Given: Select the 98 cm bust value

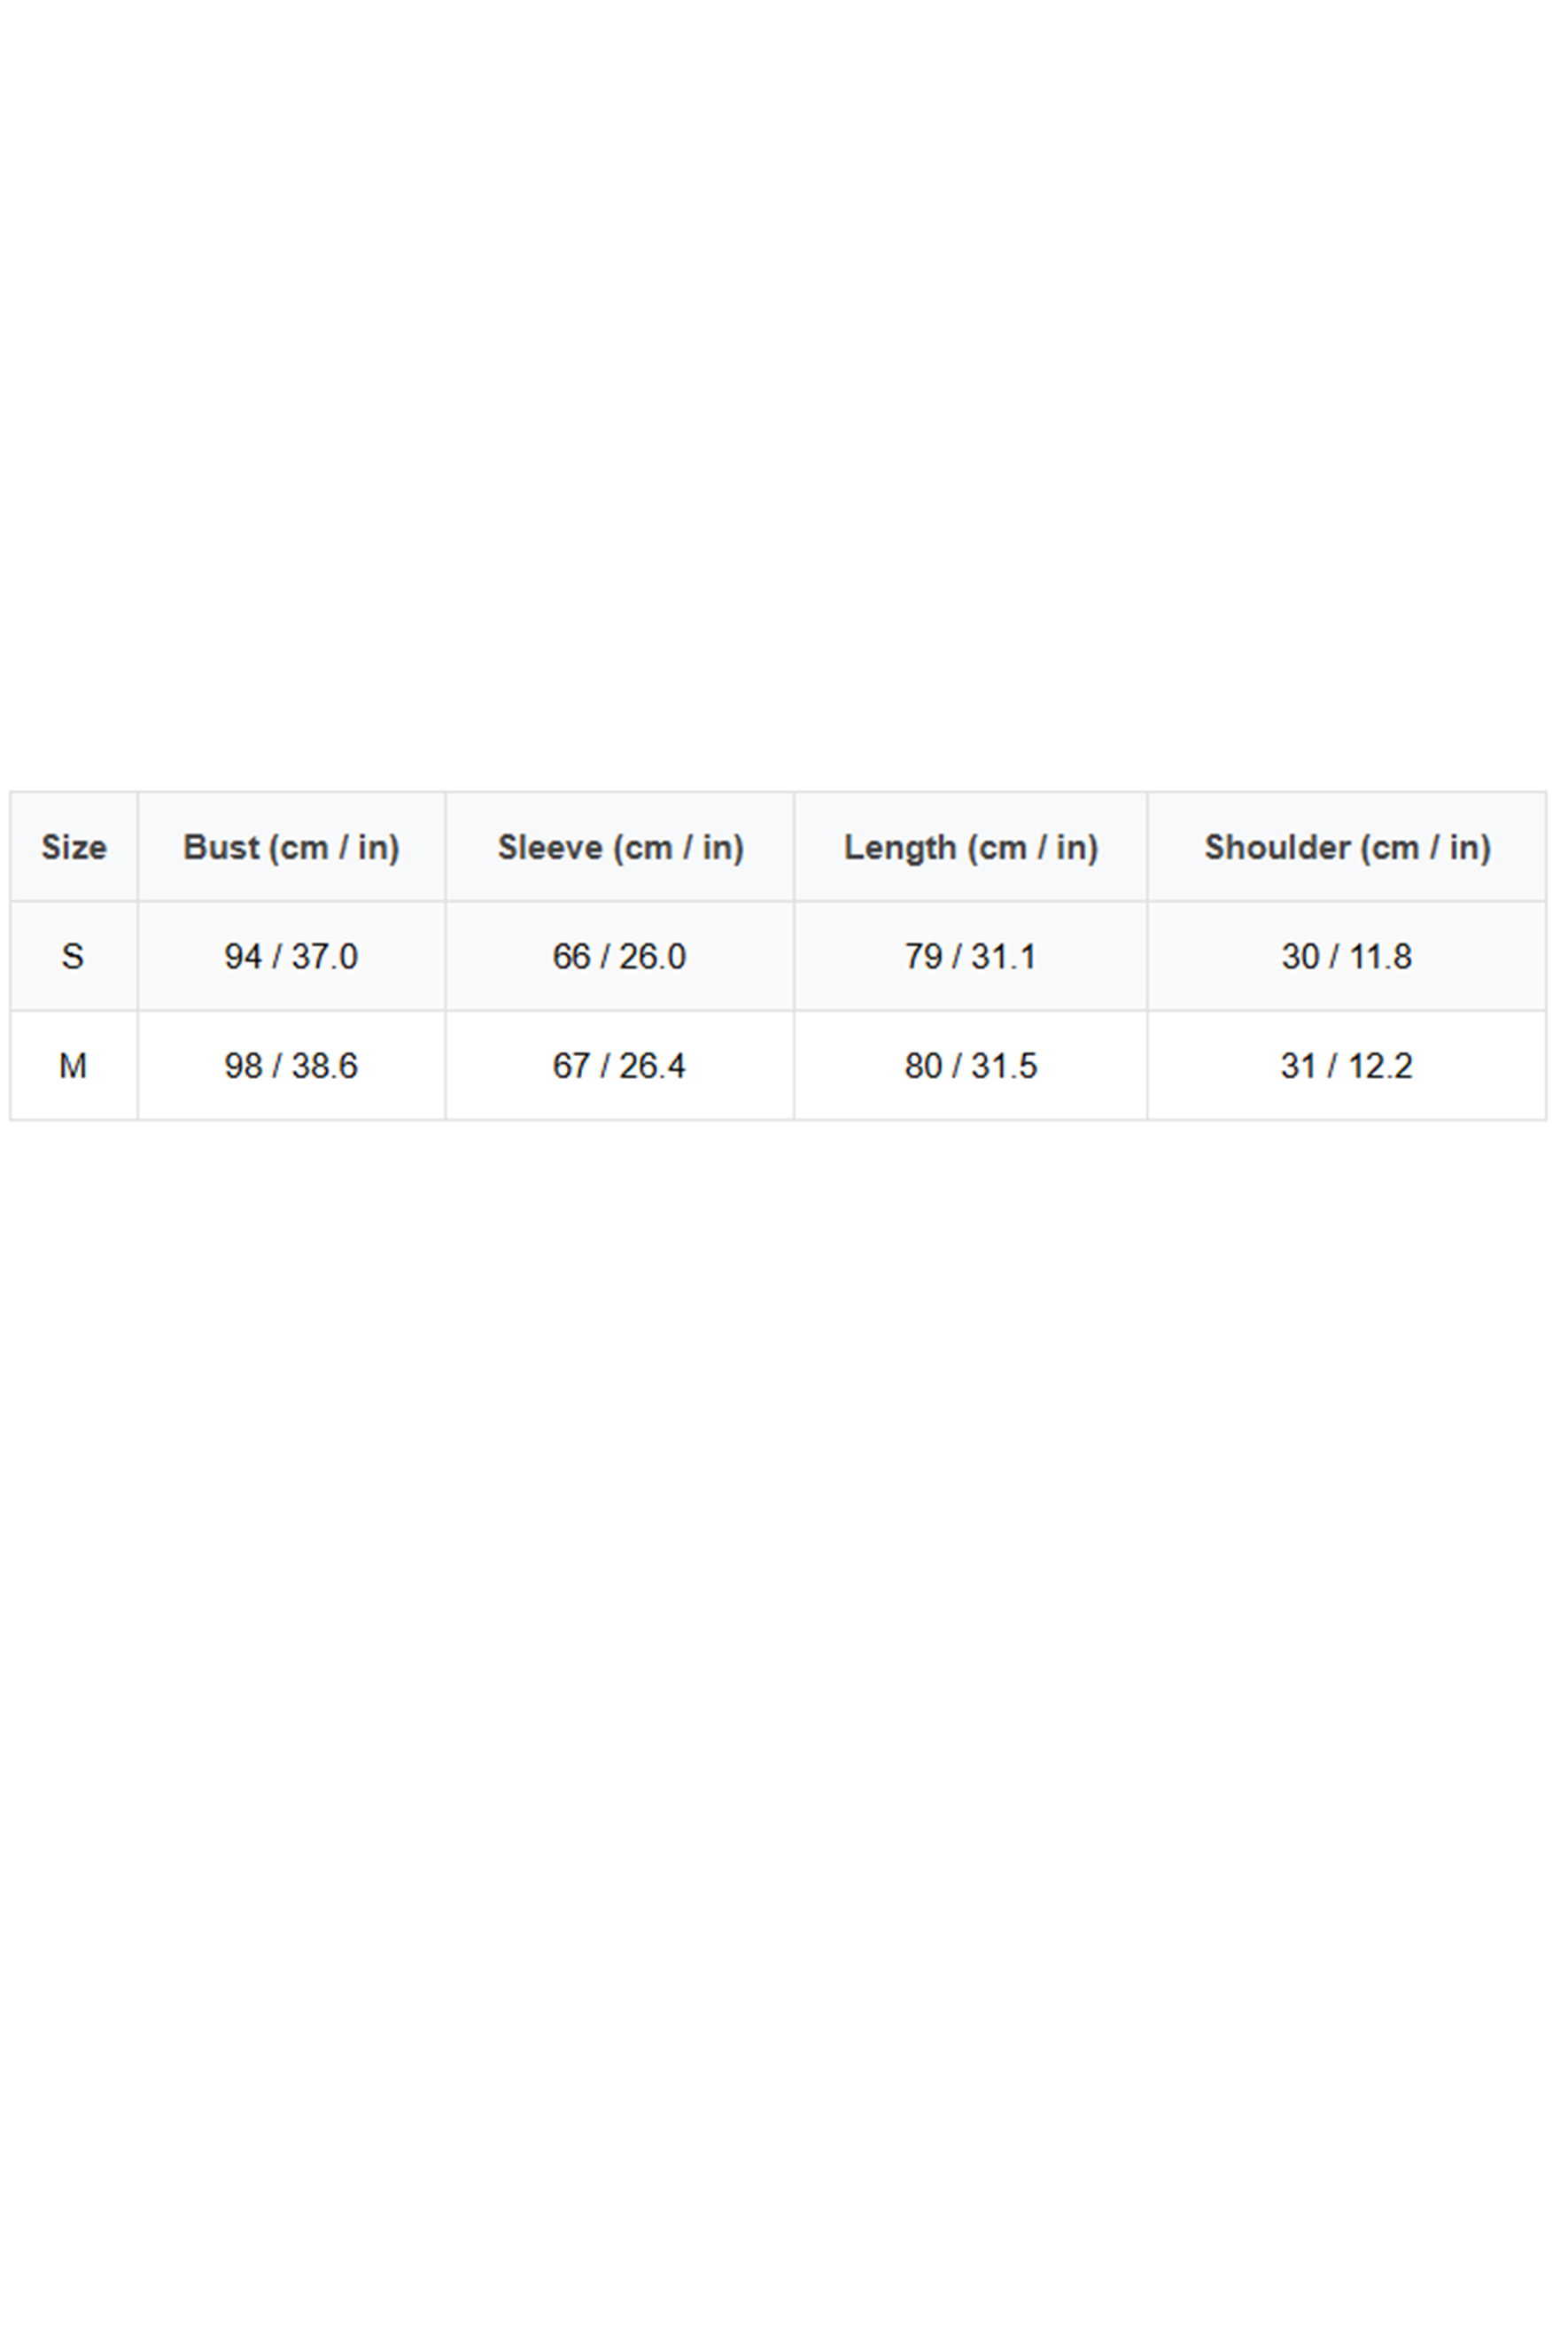Looking at the screenshot, I should click(243, 1065).
